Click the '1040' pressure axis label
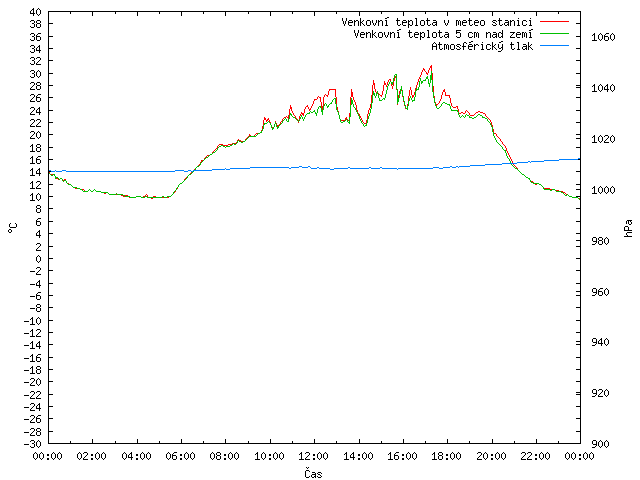Viewport: 640px width, 480px height. (603, 88)
